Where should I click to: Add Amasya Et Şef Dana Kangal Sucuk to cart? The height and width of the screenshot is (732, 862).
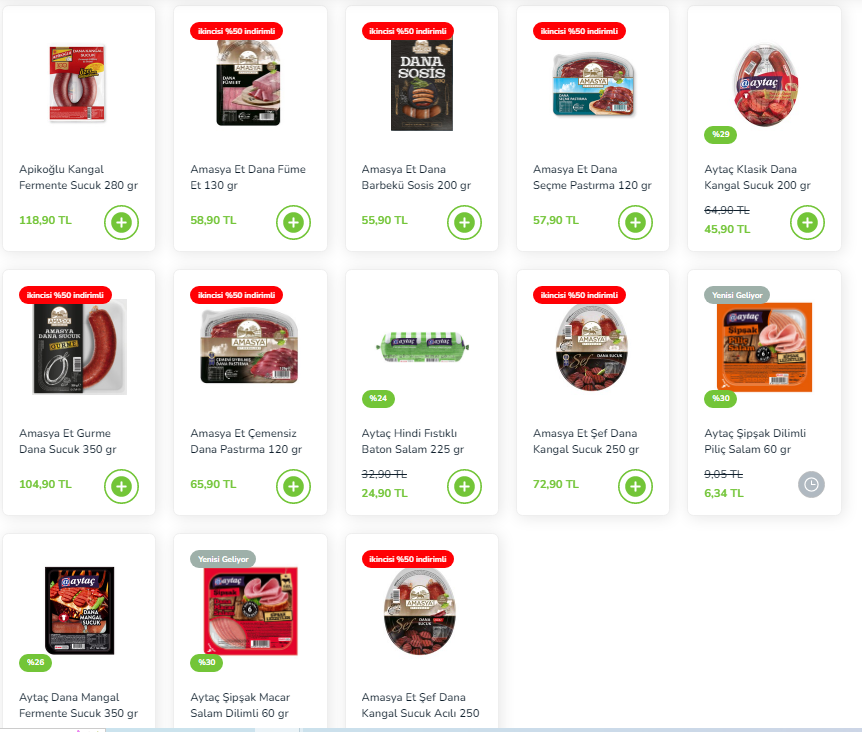click(636, 486)
